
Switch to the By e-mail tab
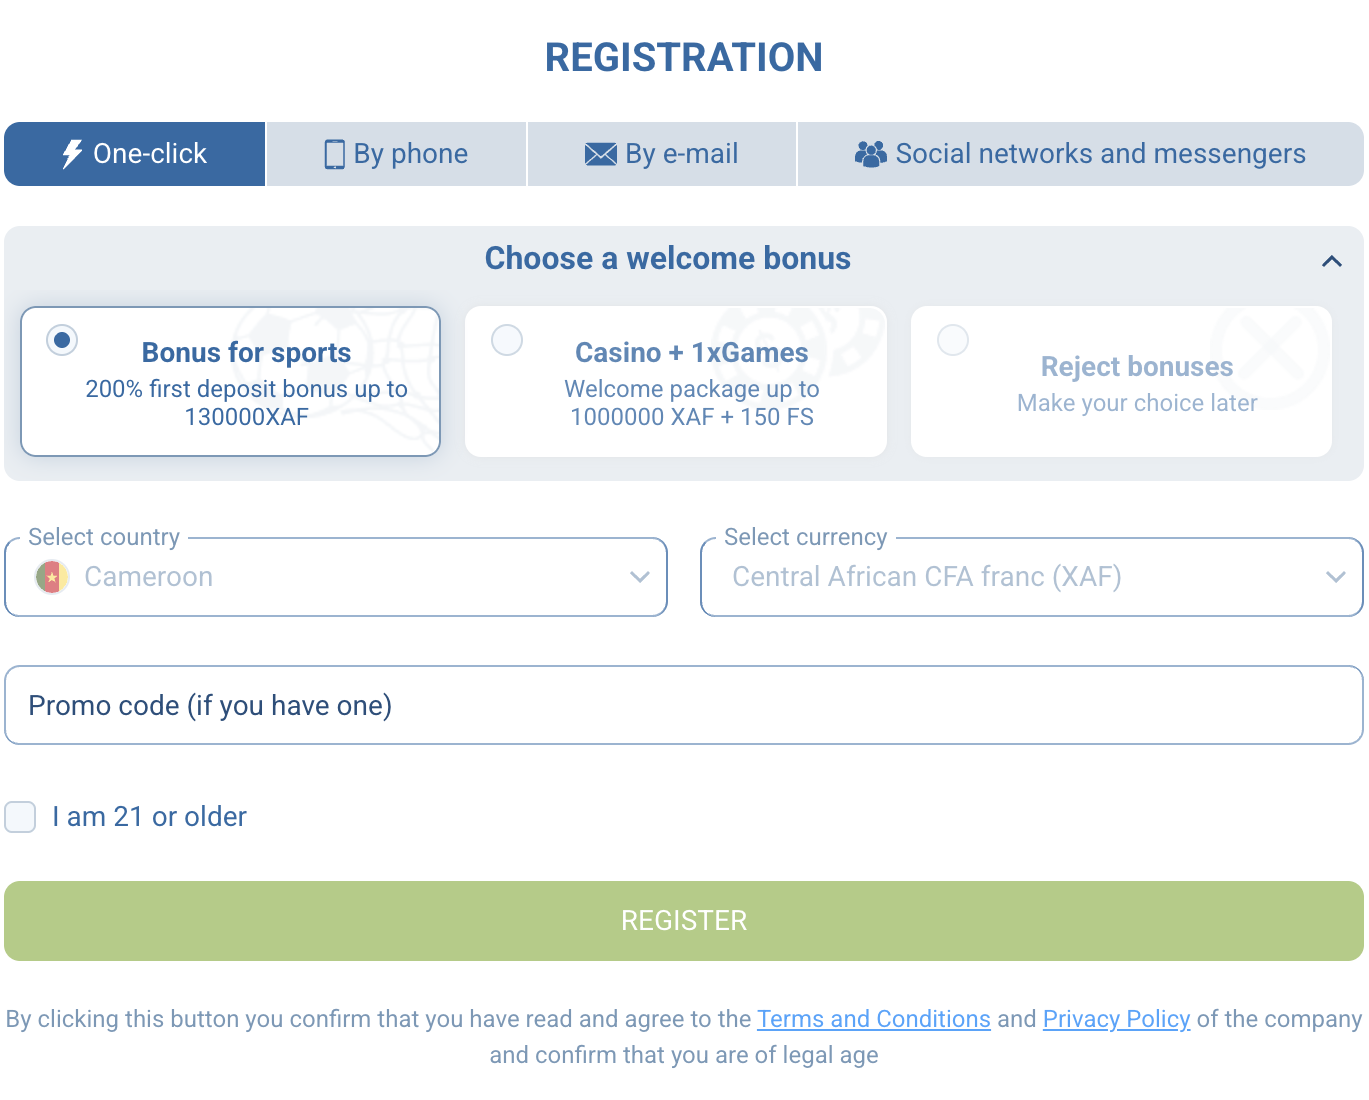(662, 154)
